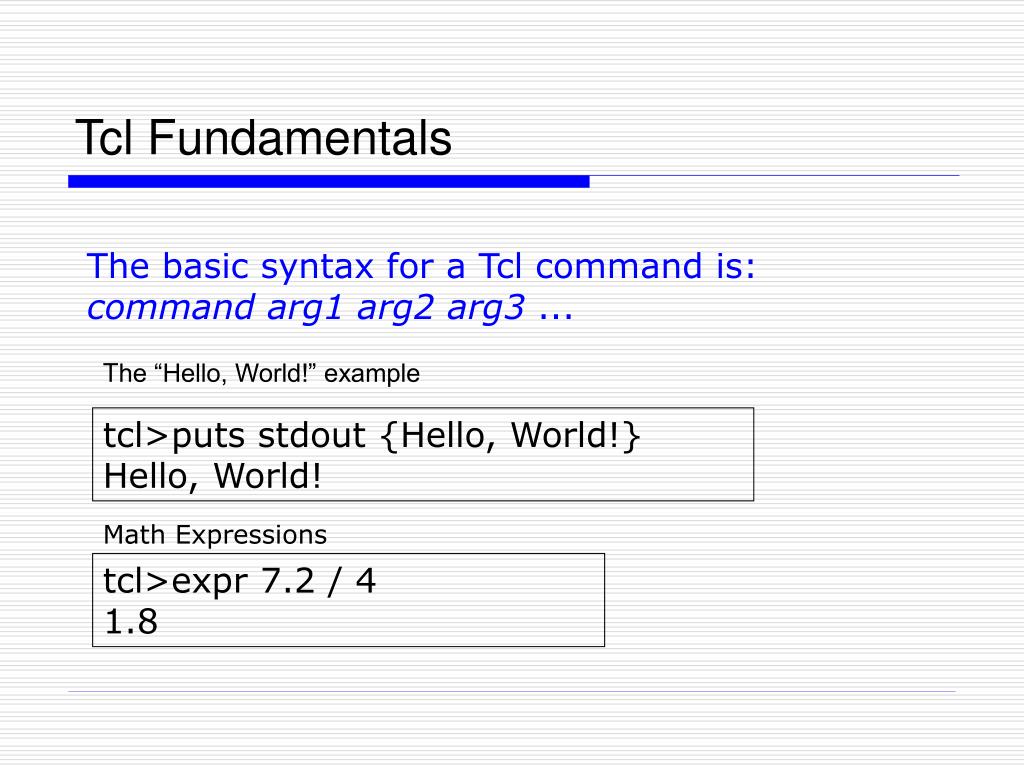The width and height of the screenshot is (1024, 768).
Task: Click the output line 'Hello, World!'
Action: tap(213, 476)
